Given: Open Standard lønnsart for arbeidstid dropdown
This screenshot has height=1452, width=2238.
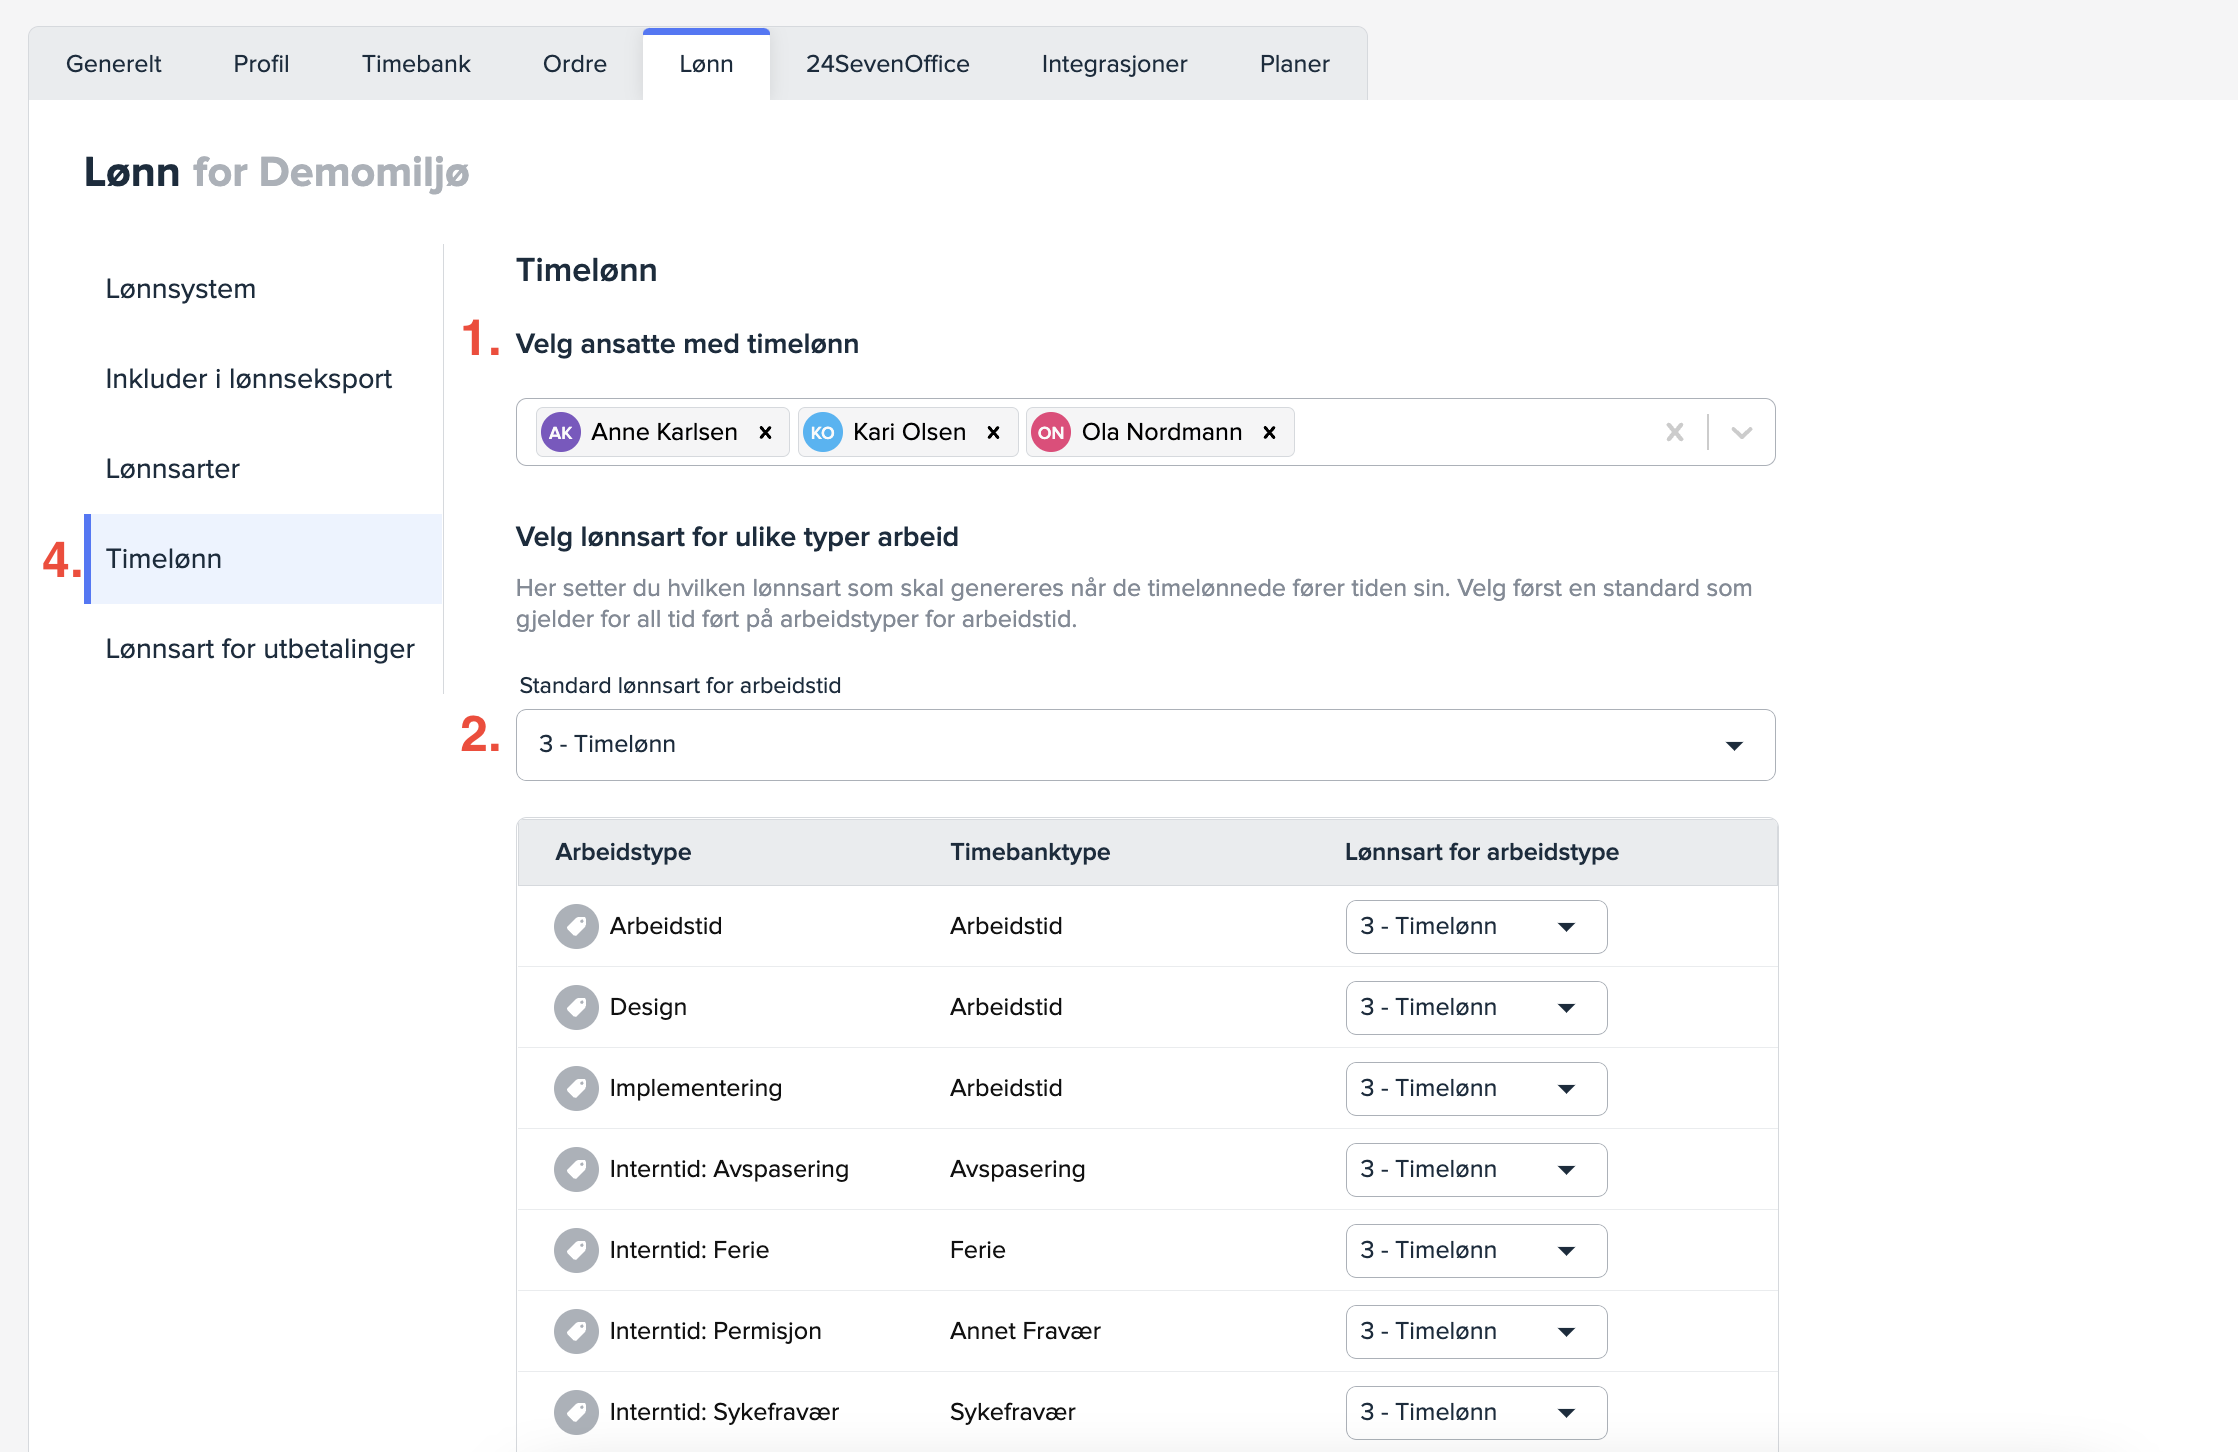Looking at the screenshot, I should tap(1145, 745).
